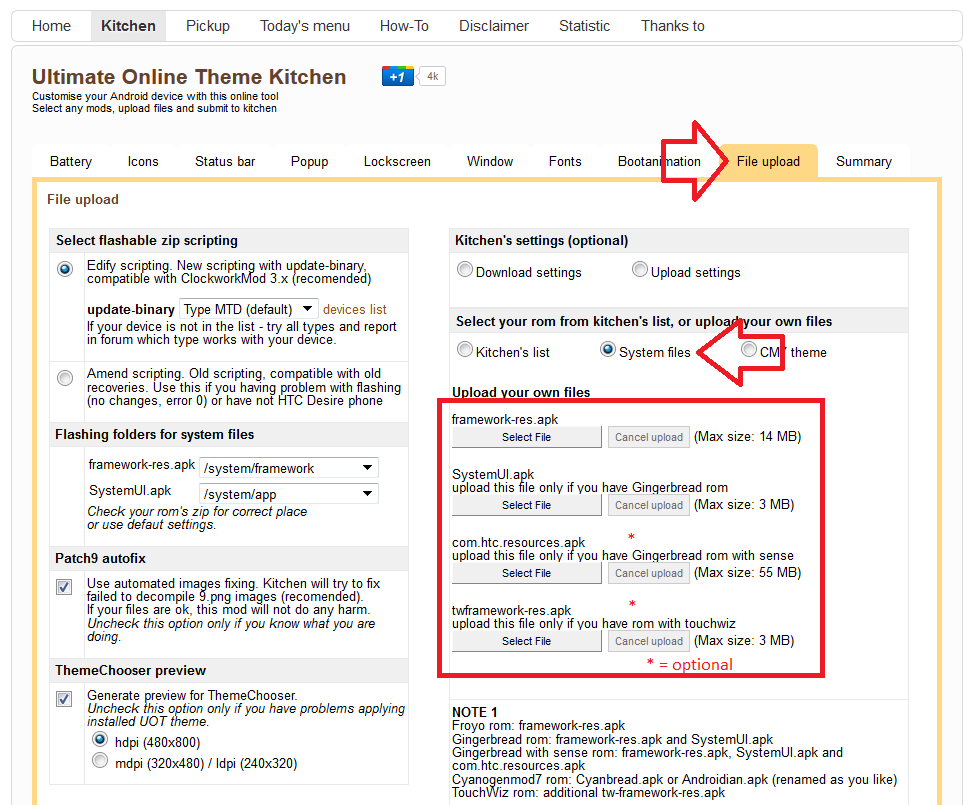The image size is (963, 805).
Task: Click the 'Patch9 autofix' section header
Action: click(101, 559)
